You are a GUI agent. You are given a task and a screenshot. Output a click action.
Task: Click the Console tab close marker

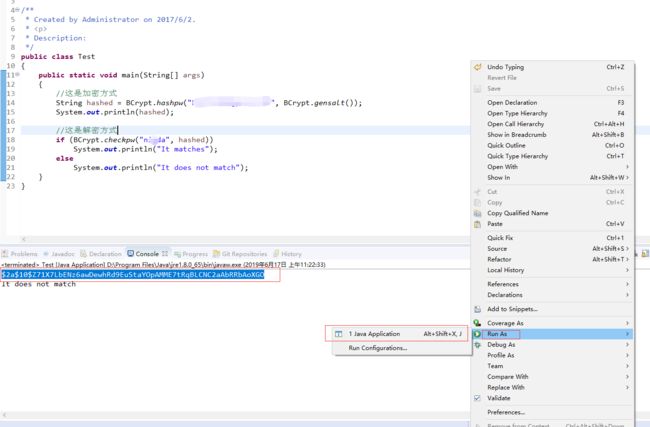click(165, 253)
